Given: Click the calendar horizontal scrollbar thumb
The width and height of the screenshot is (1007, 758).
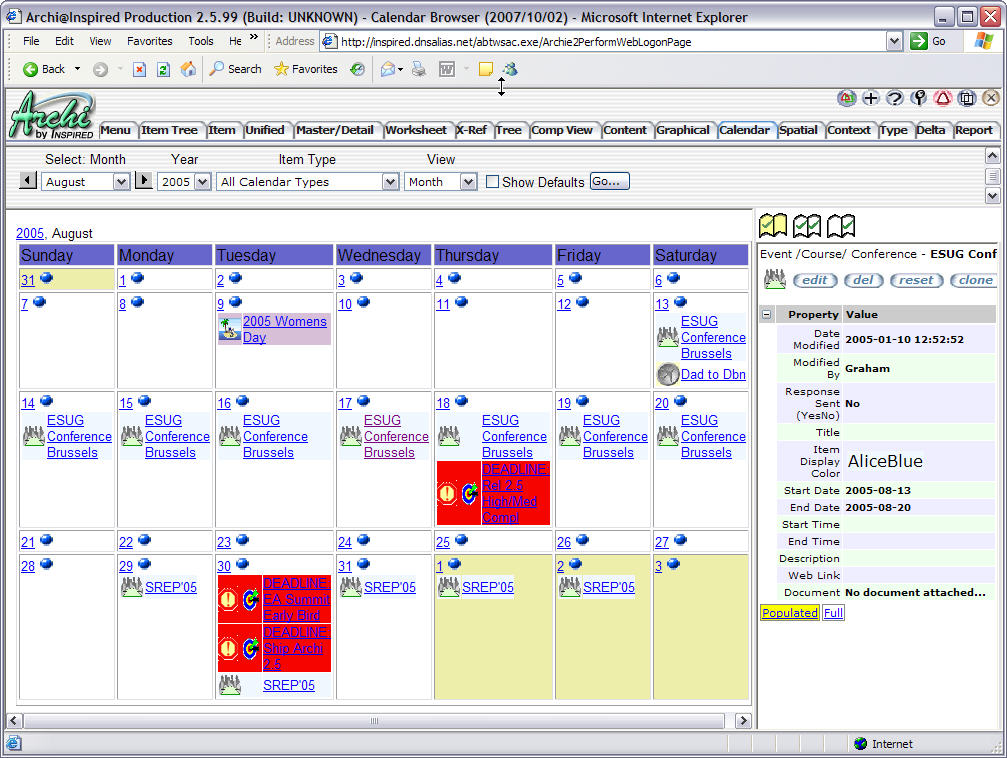Looking at the screenshot, I should click(x=374, y=721).
